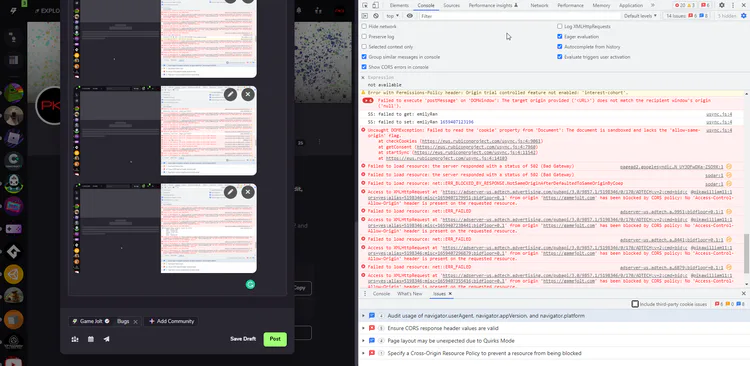Image resolution: width=750 pixels, height=366 pixels.
Task: Remove the Game Jolt Bugs community tag
Action: [135, 322]
